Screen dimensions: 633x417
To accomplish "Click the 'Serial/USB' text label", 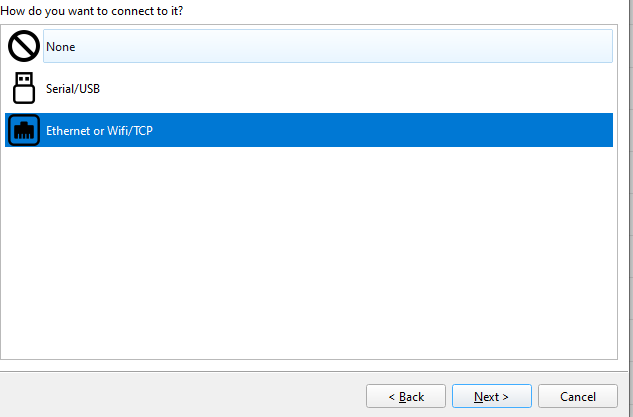I will pos(73,89).
